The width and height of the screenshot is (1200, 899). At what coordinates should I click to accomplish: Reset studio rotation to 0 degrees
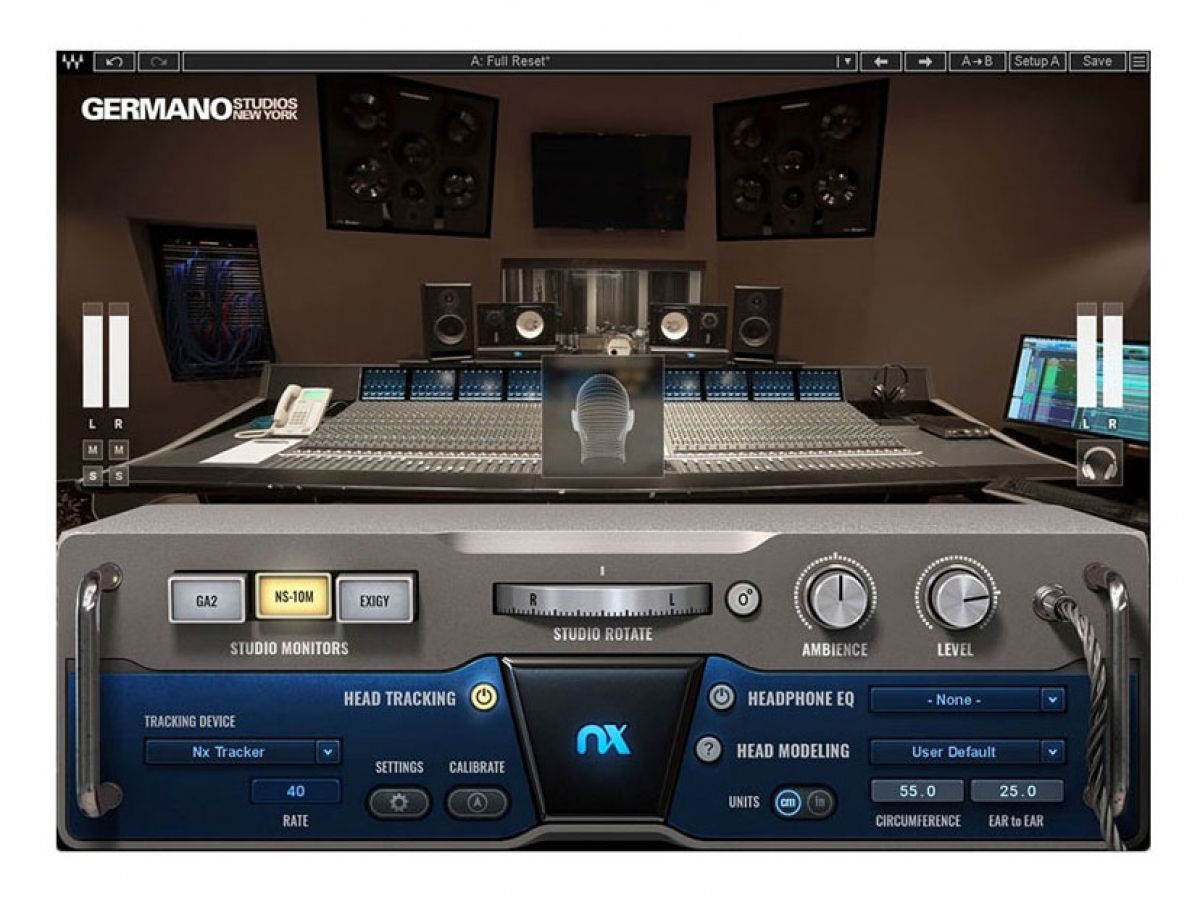click(x=742, y=599)
